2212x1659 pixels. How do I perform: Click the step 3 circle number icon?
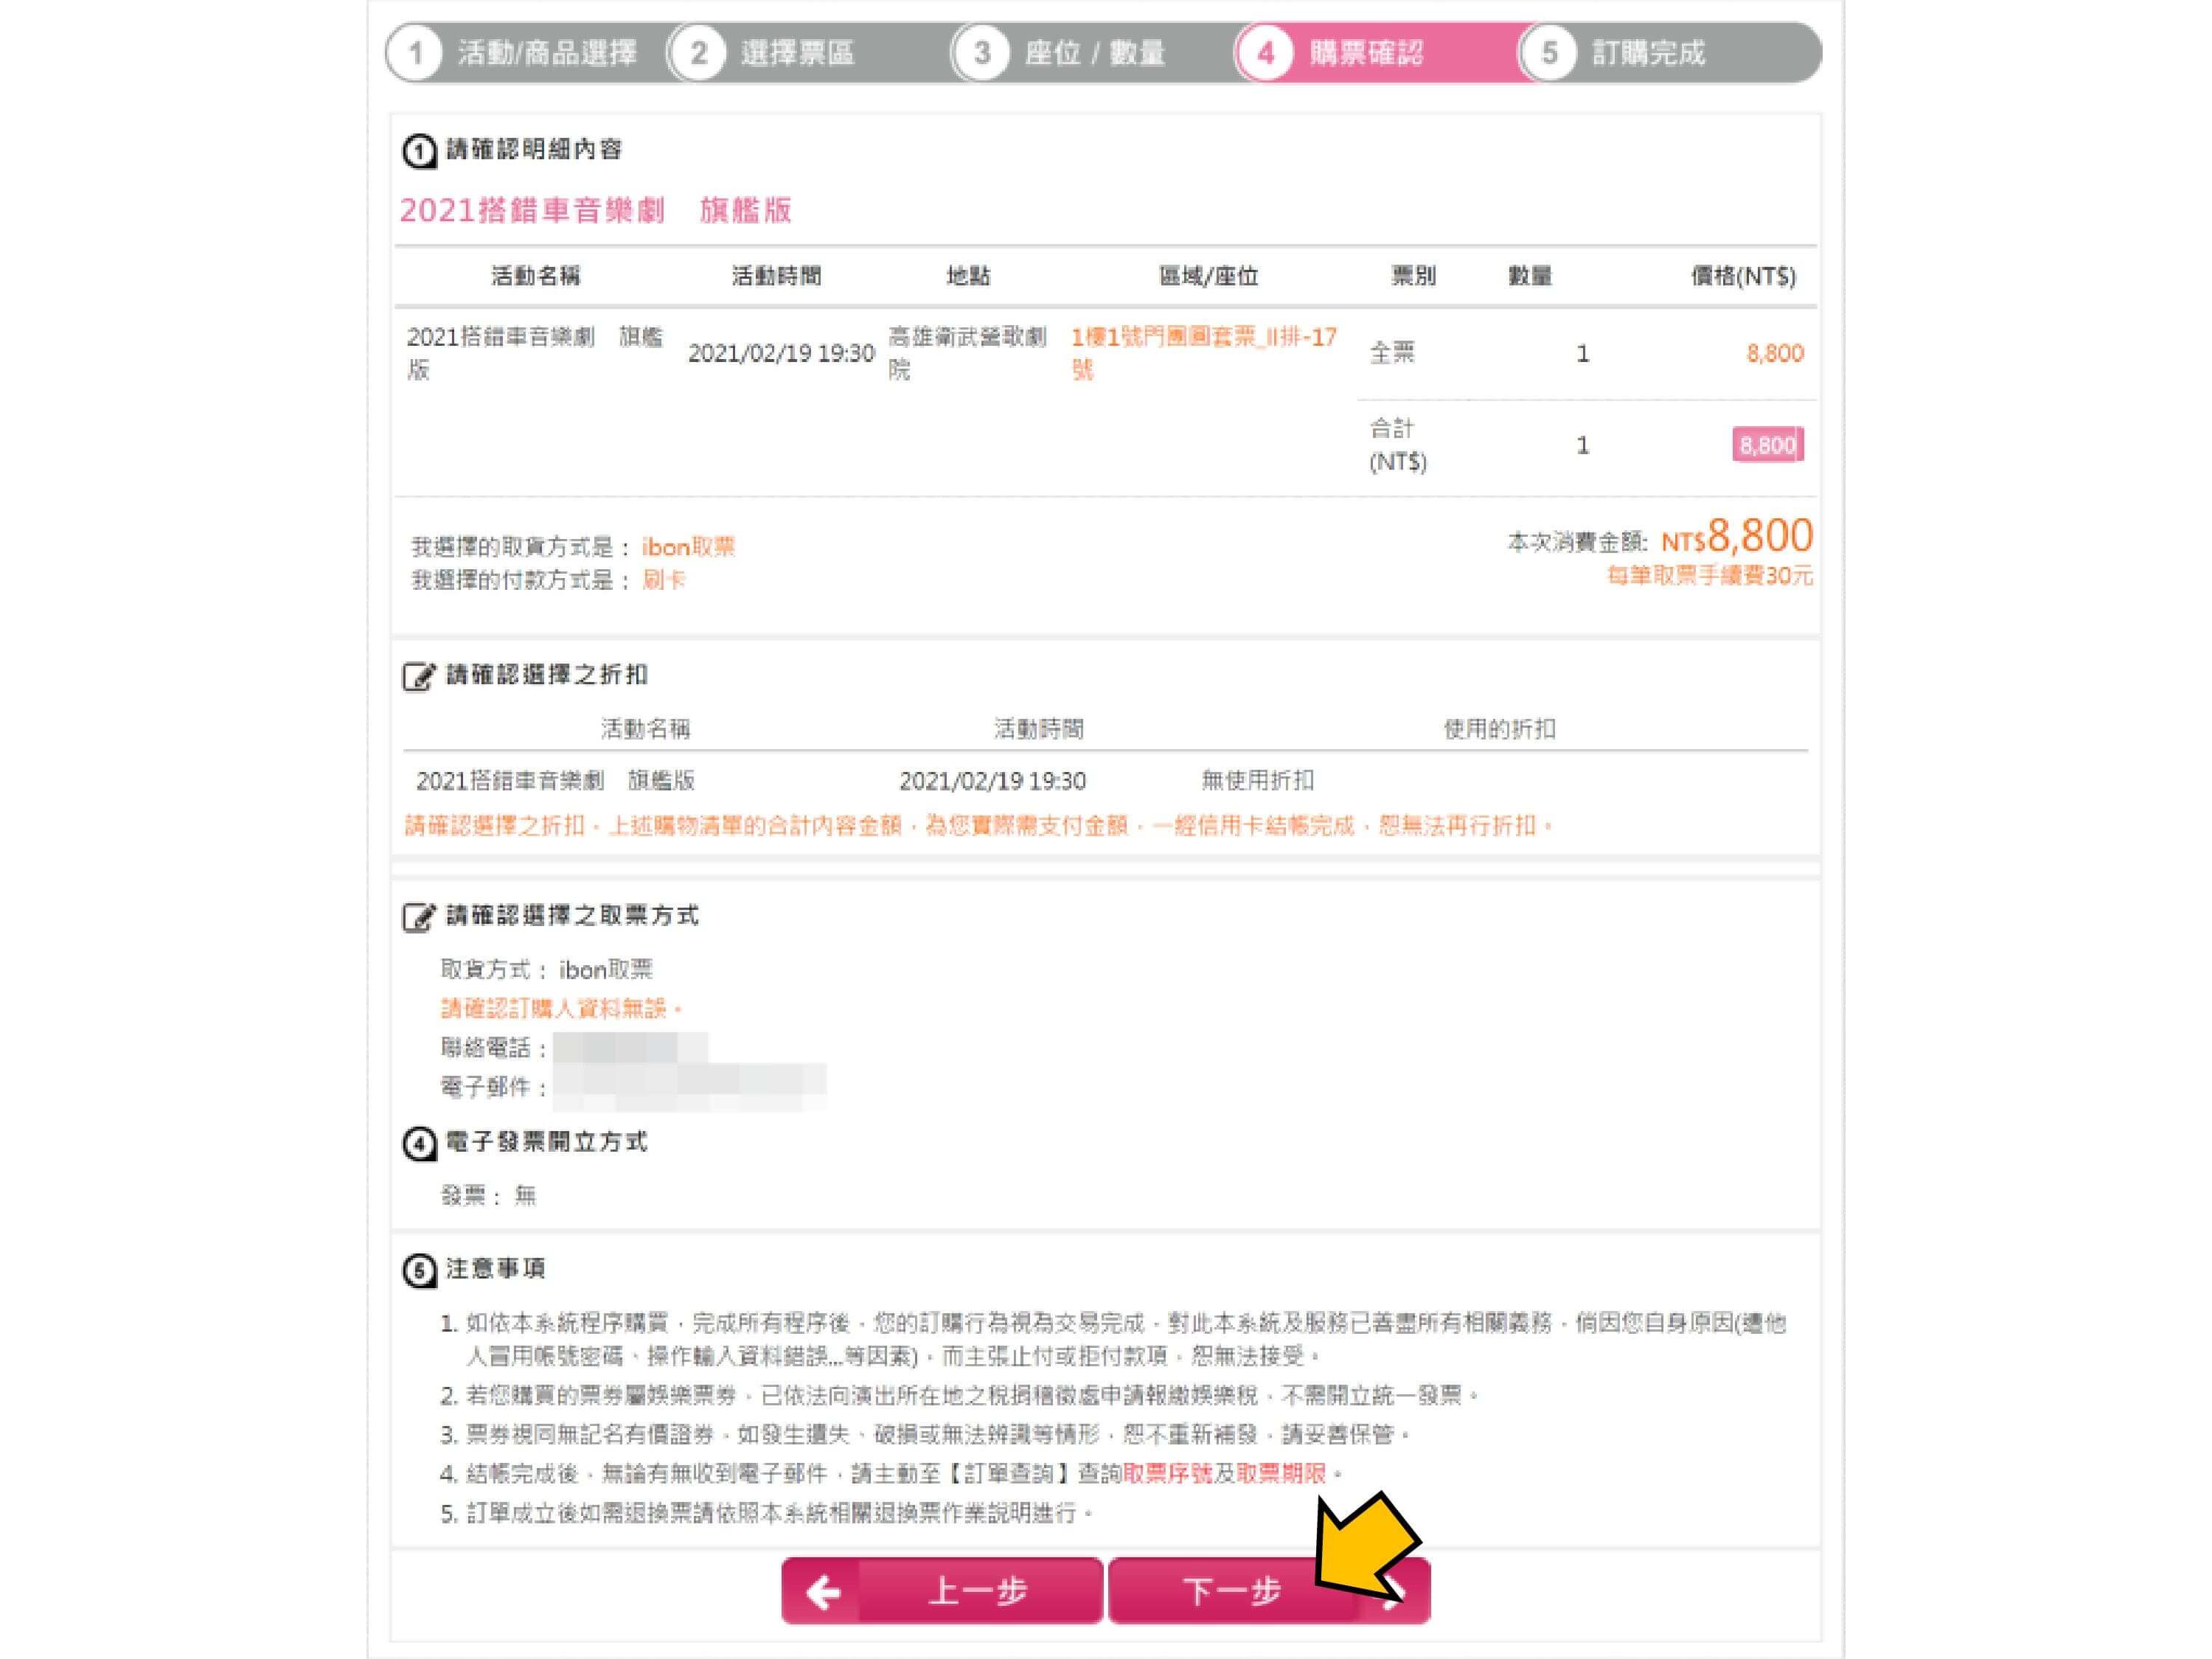coord(981,52)
